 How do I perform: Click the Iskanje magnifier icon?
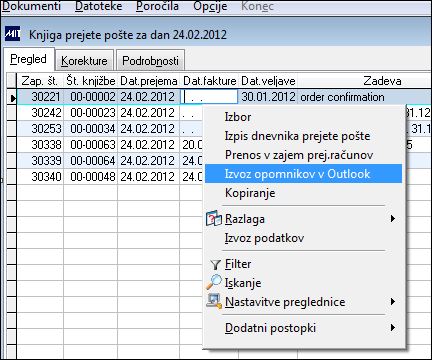coord(214,282)
